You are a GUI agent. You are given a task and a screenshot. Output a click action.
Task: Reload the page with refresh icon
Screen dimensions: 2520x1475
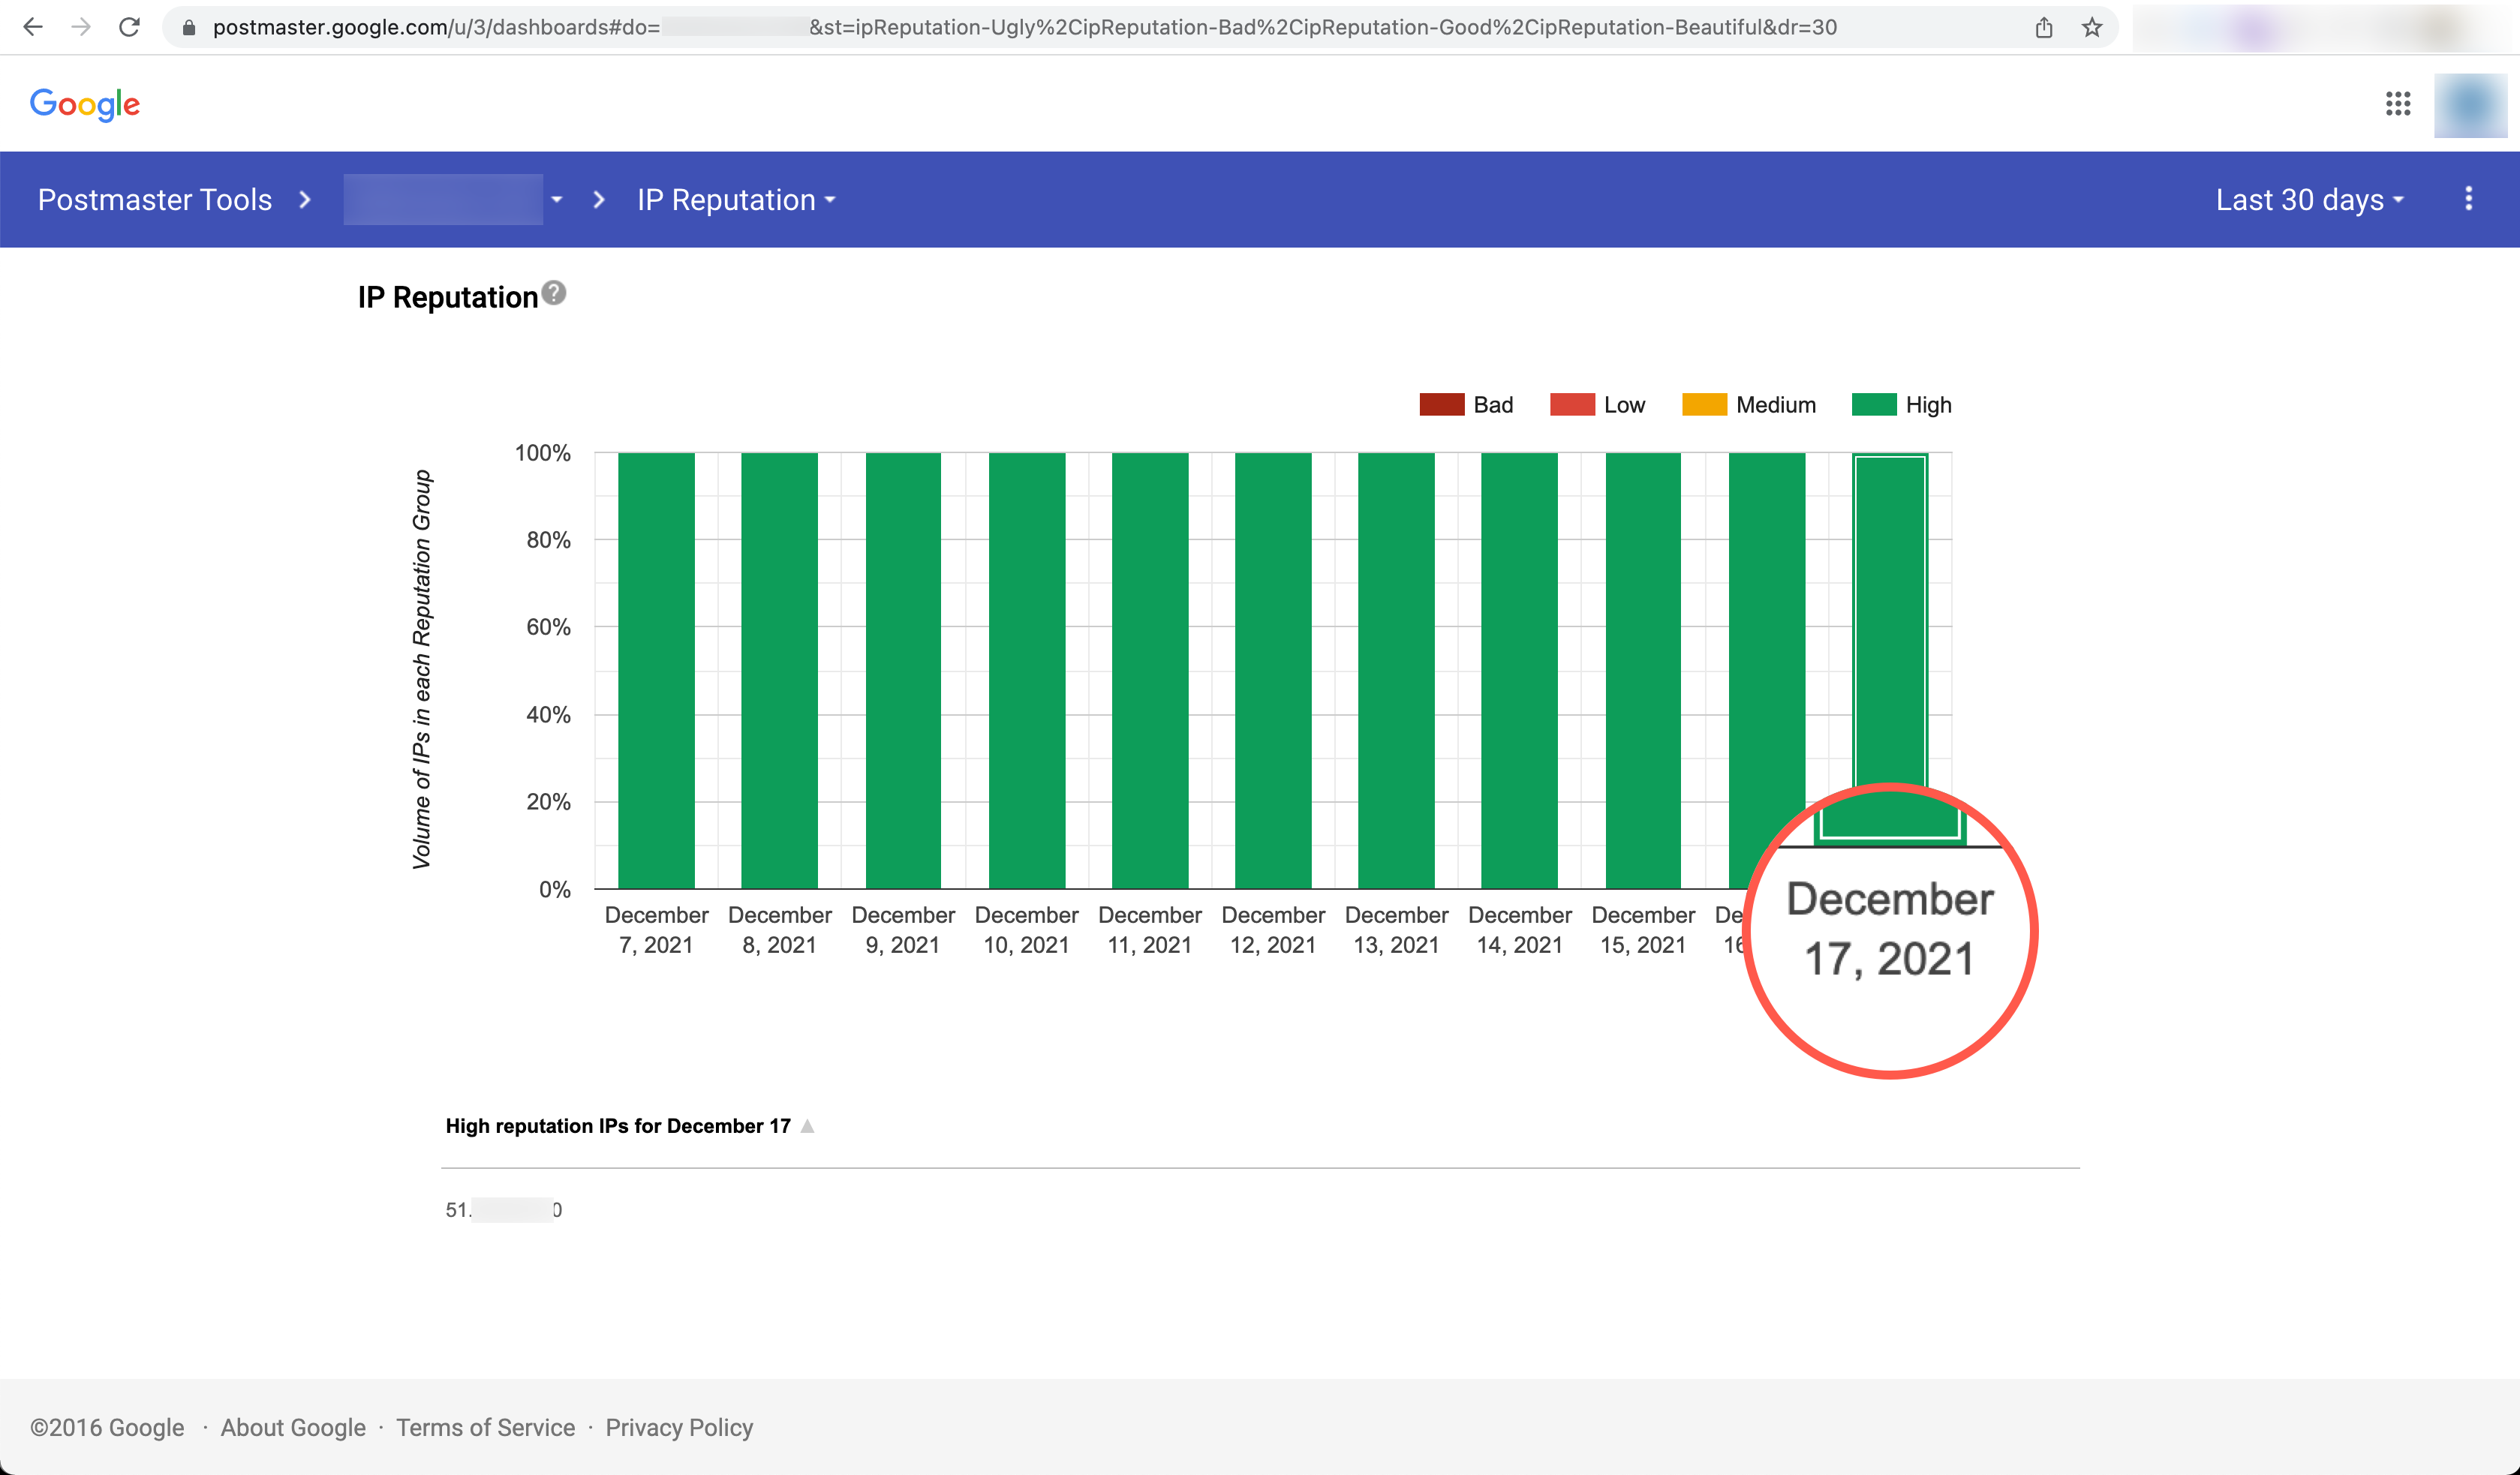click(x=129, y=27)
